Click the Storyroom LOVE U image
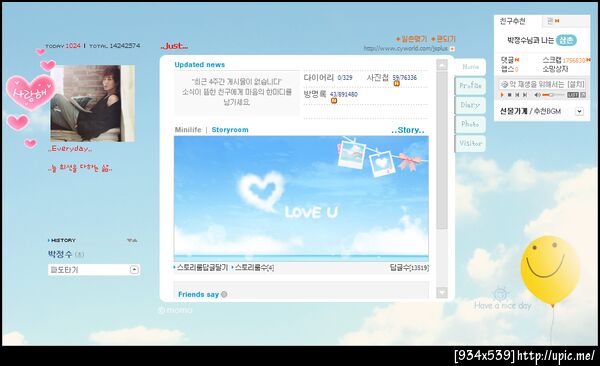600x366 pixels. click(301, 199)
